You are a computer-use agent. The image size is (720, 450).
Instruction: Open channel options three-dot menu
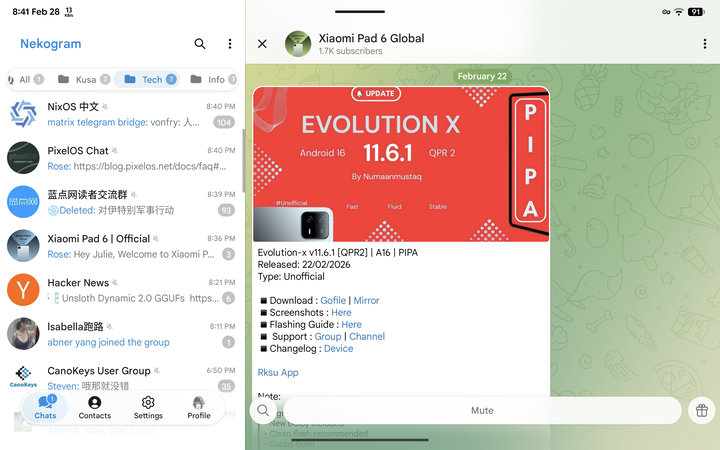point(704,44)
